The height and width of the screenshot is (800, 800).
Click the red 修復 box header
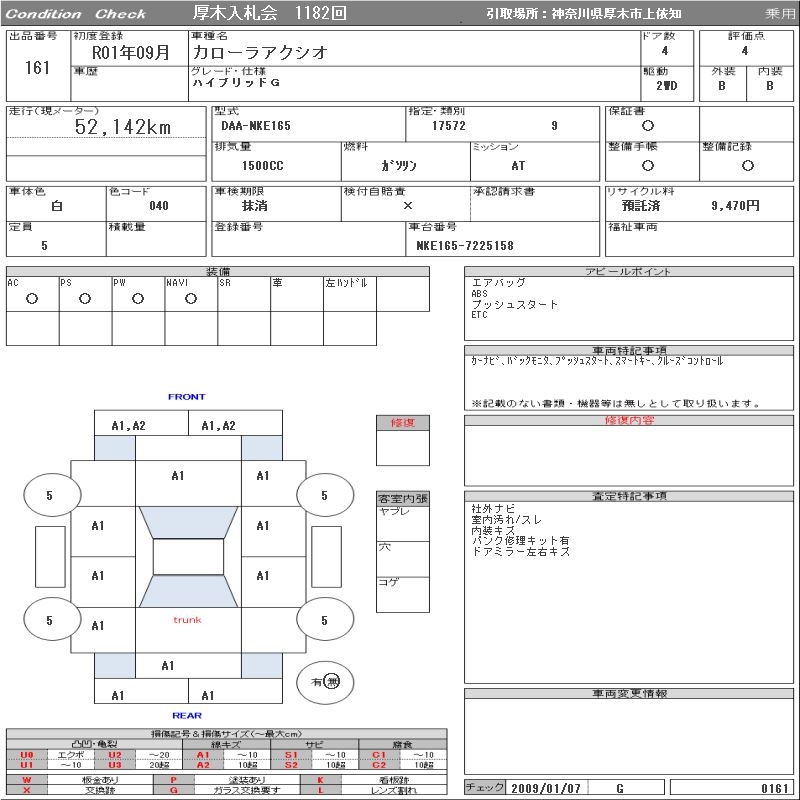(x=403, y=423)
